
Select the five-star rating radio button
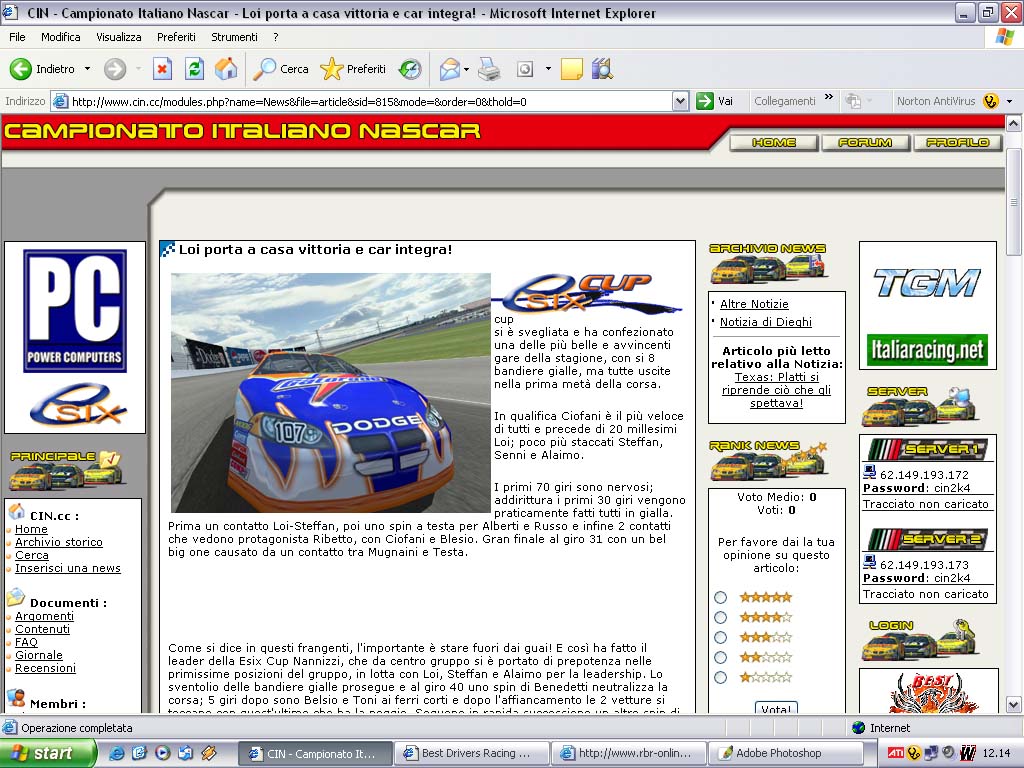[720, 598]
